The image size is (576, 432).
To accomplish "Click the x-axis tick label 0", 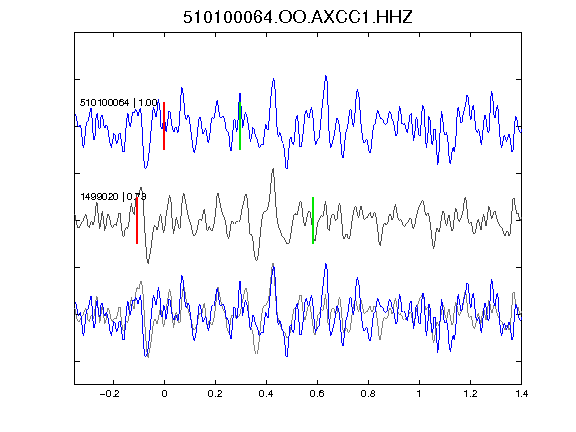I will [x=164, y=394].
